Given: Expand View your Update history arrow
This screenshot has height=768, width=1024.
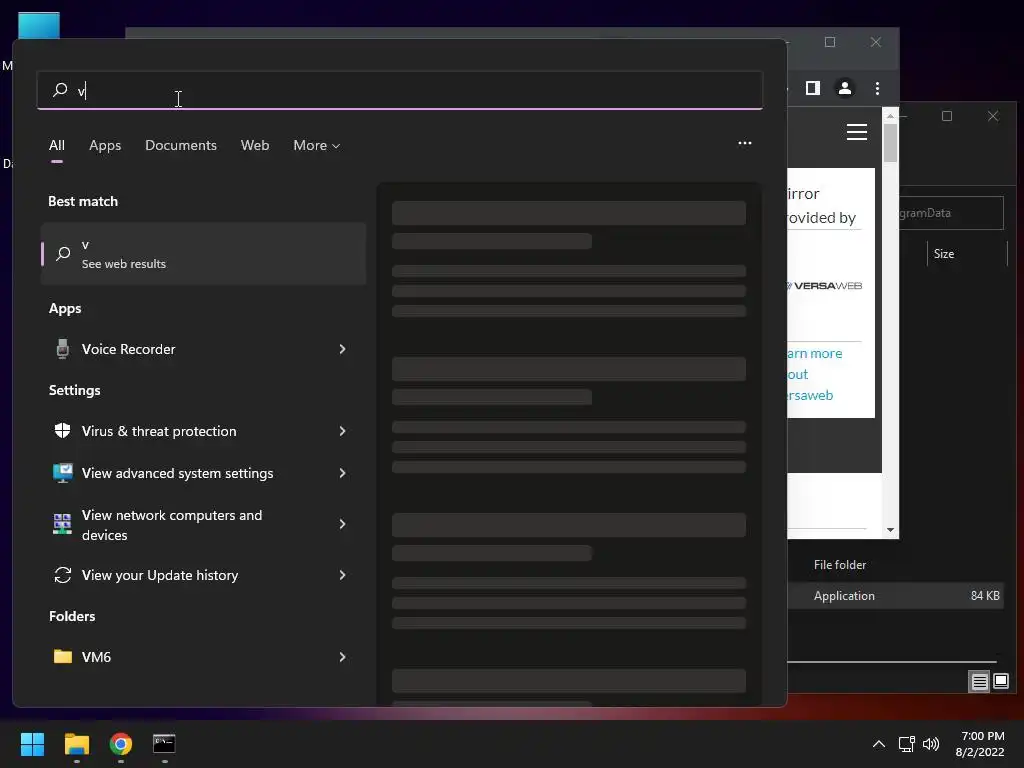Looking at the screenshot, I should click(342, 575).
